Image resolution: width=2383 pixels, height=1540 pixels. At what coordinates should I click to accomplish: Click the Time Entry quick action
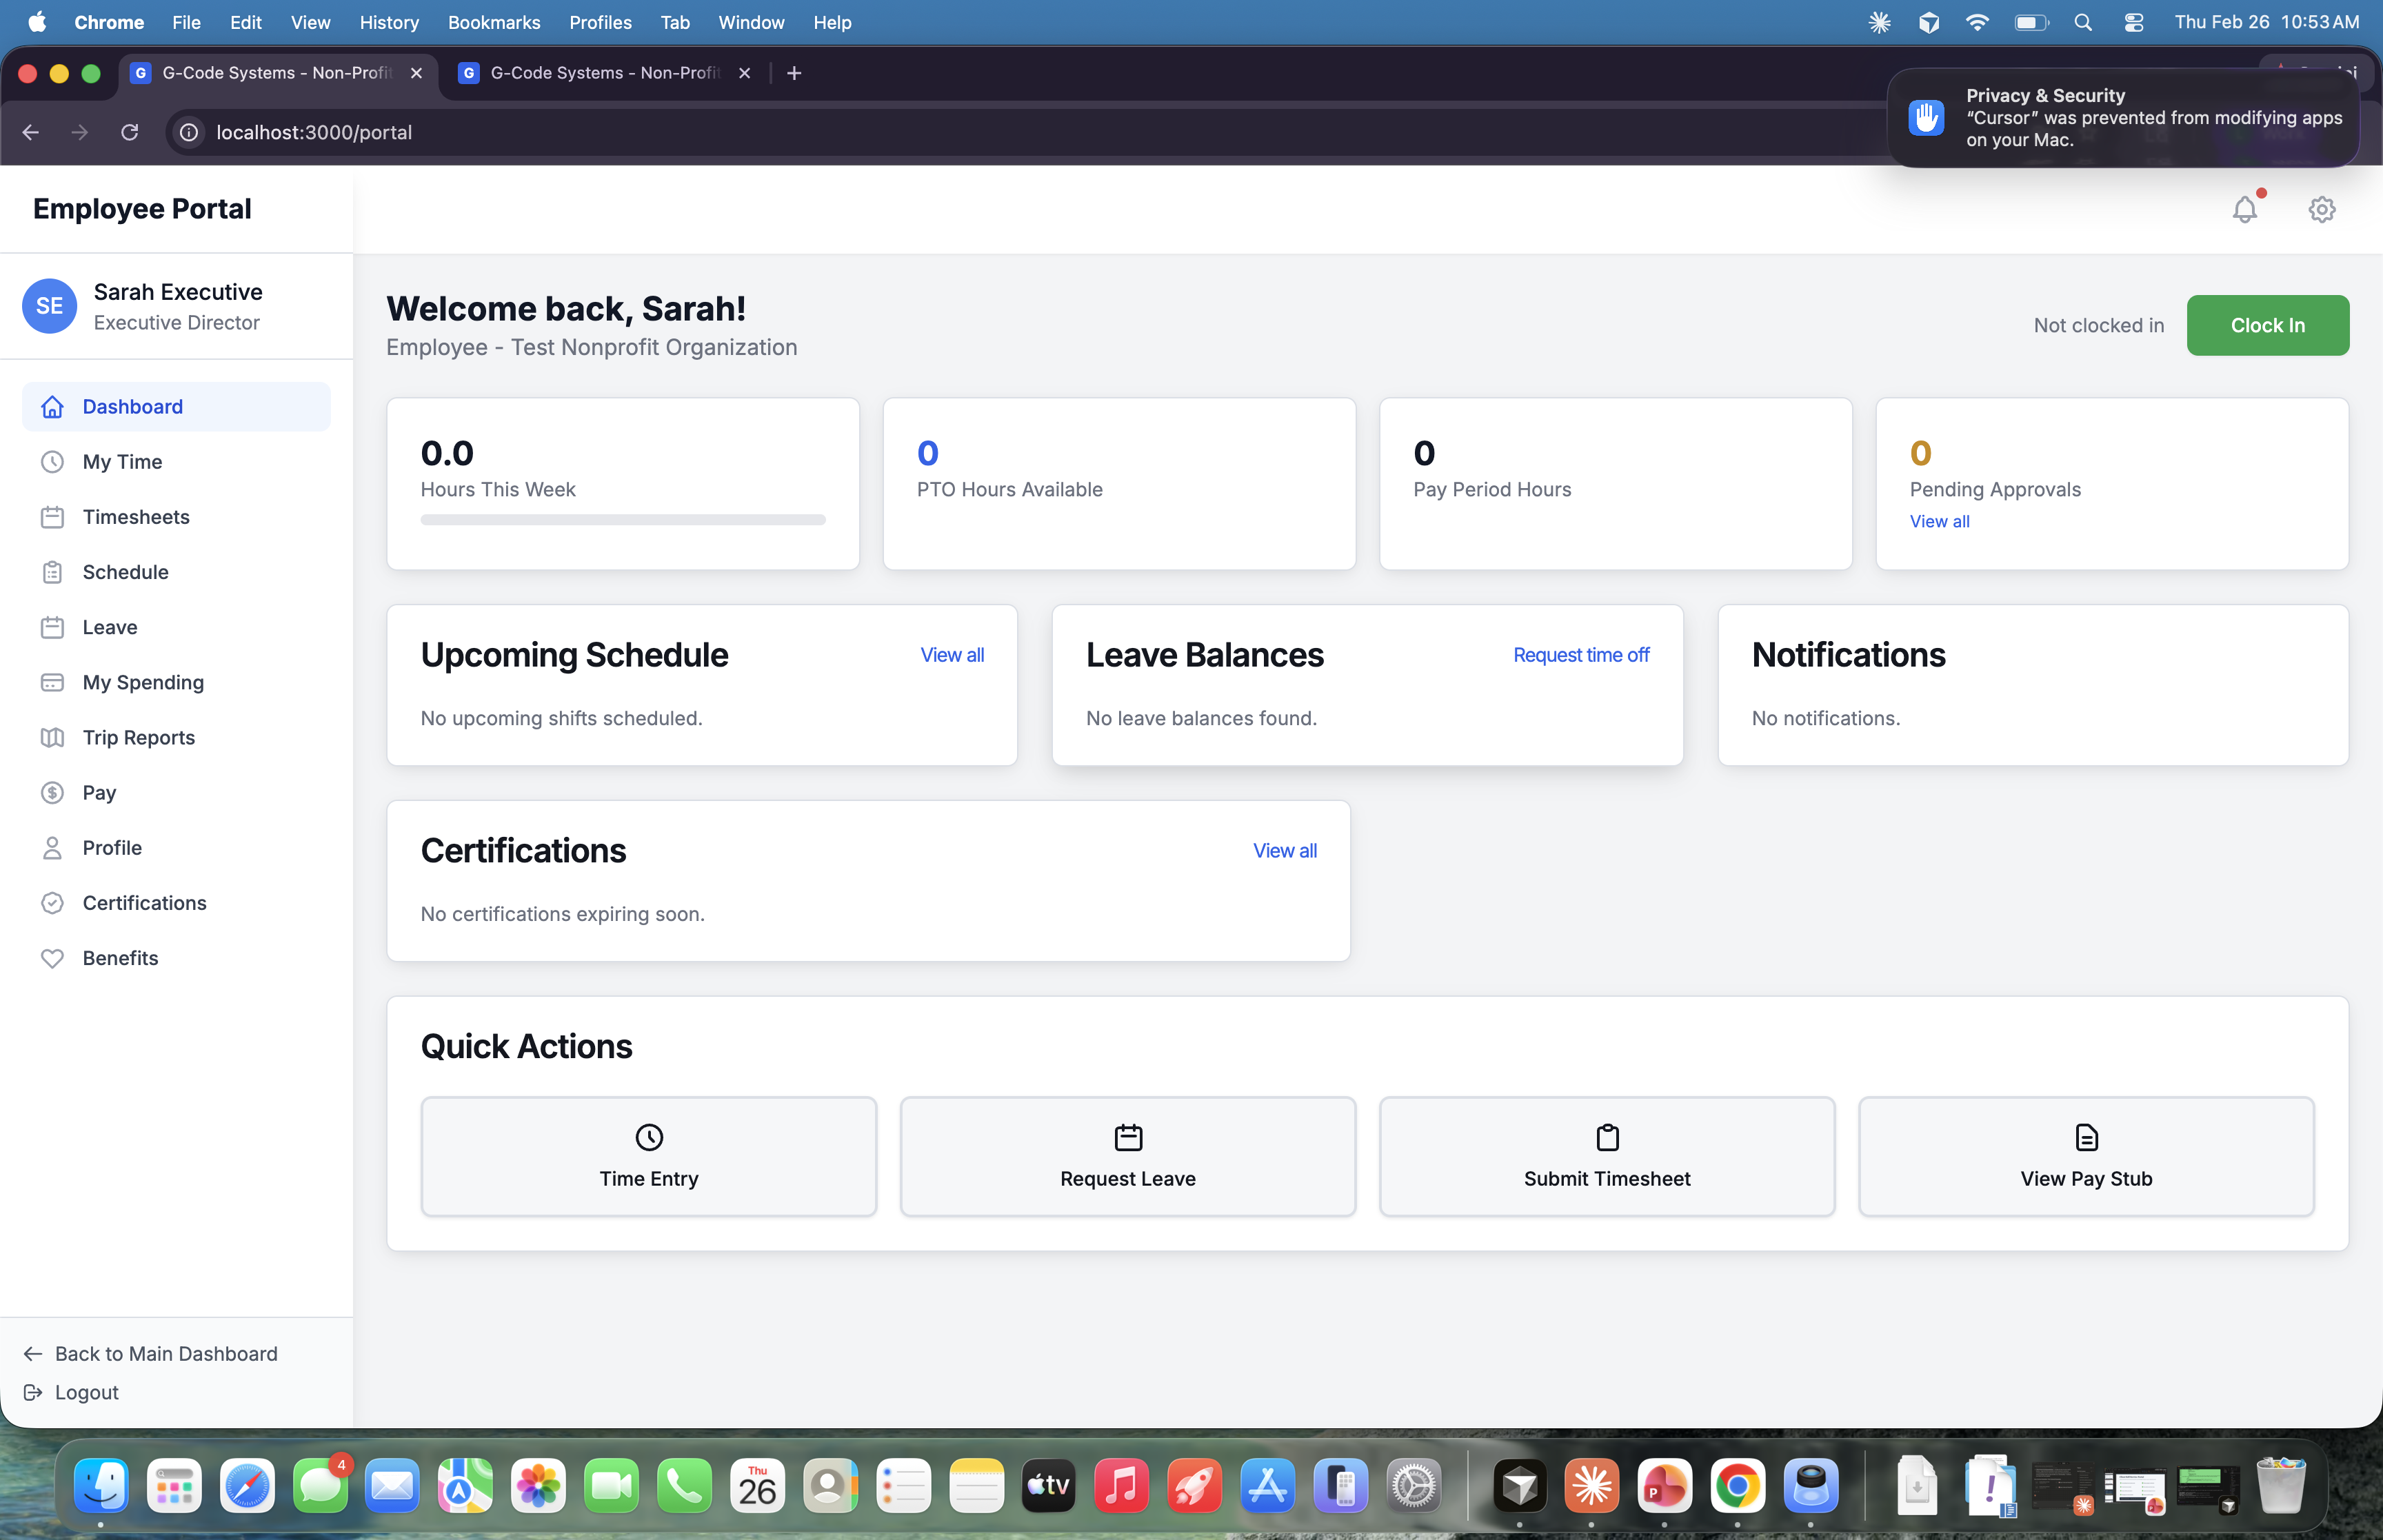648,1157
